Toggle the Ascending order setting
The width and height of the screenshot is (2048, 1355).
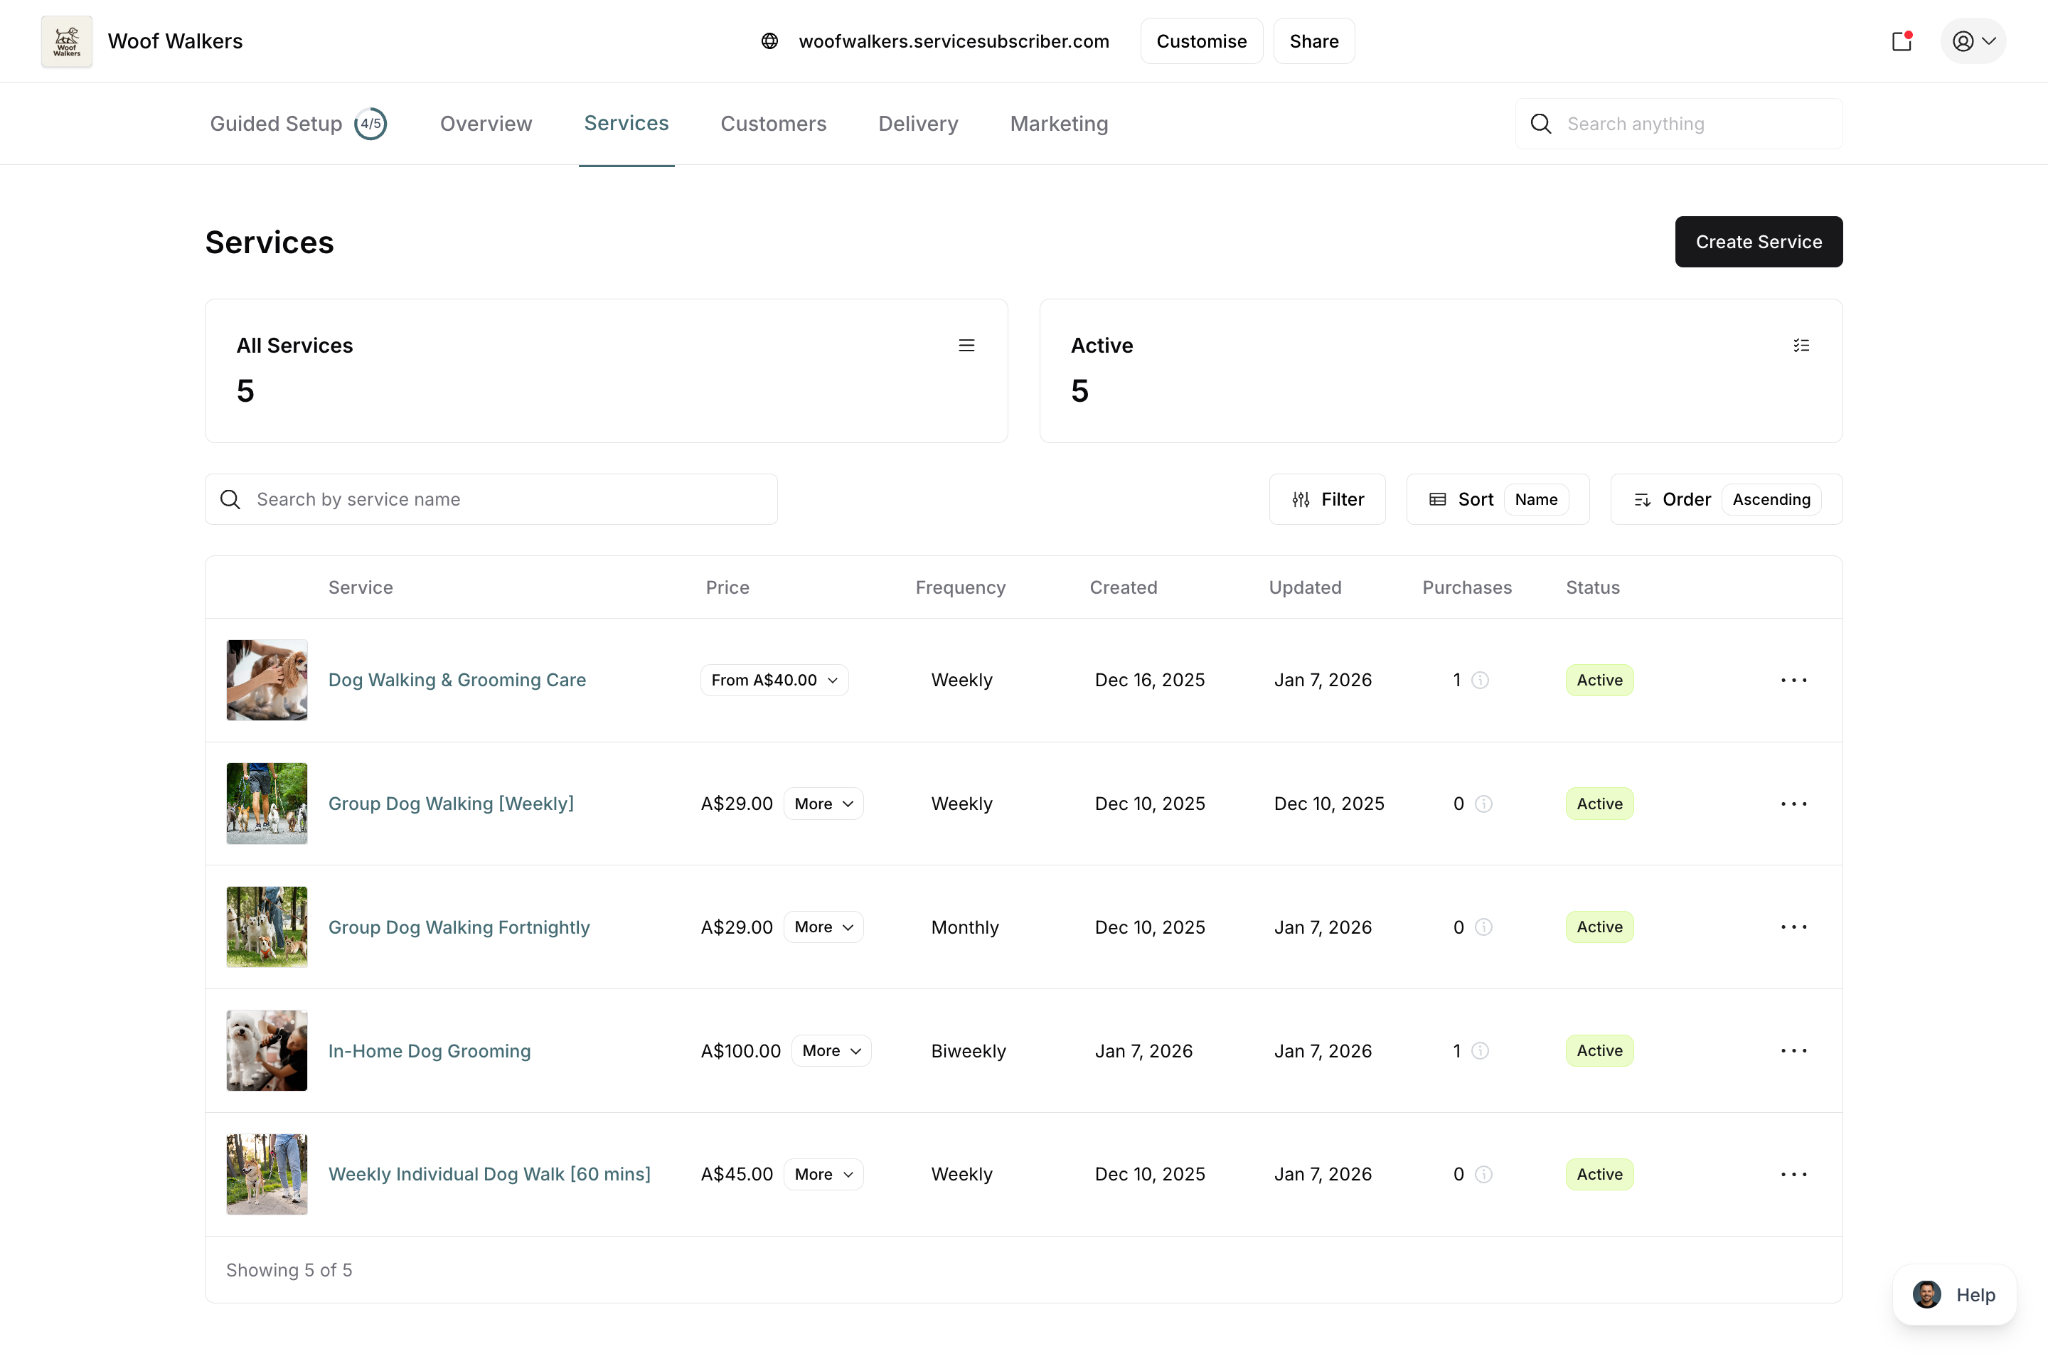[x=1770, y=499]
